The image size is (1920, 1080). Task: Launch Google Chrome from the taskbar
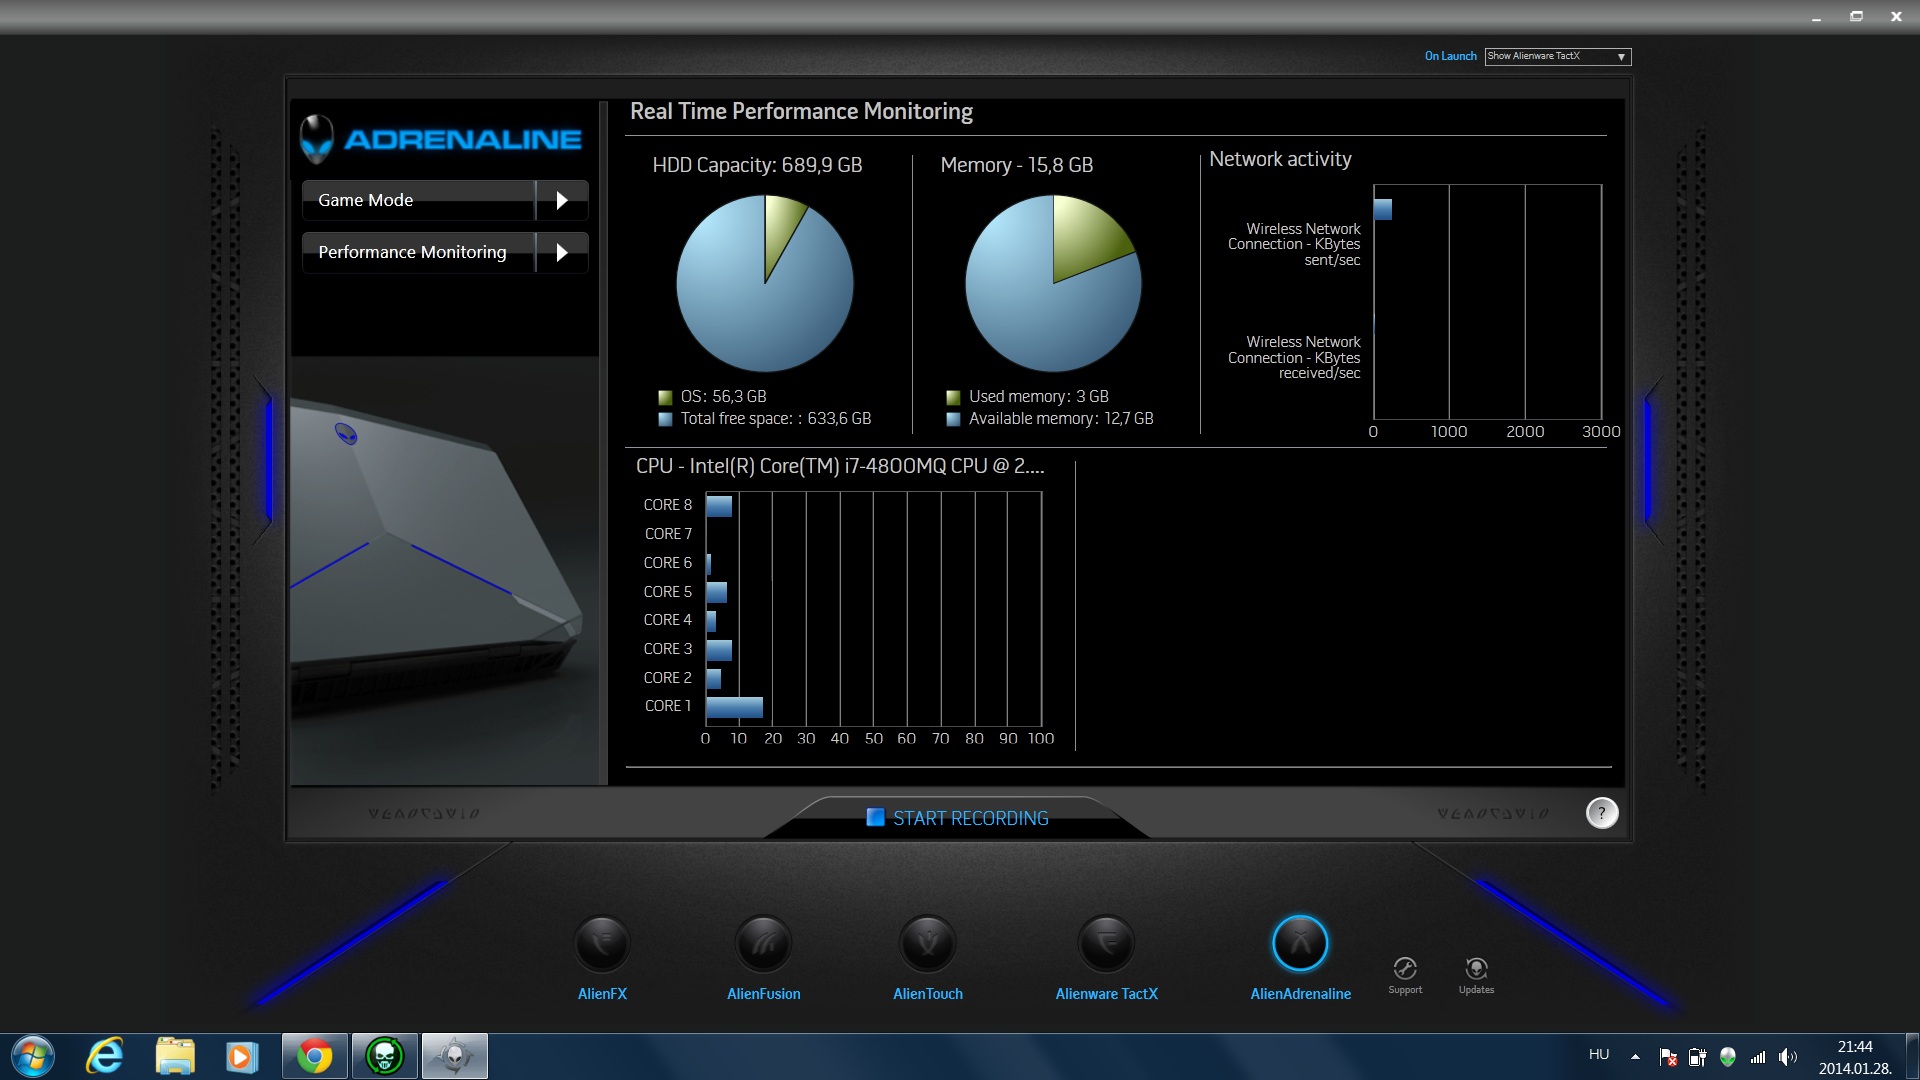314,1056
